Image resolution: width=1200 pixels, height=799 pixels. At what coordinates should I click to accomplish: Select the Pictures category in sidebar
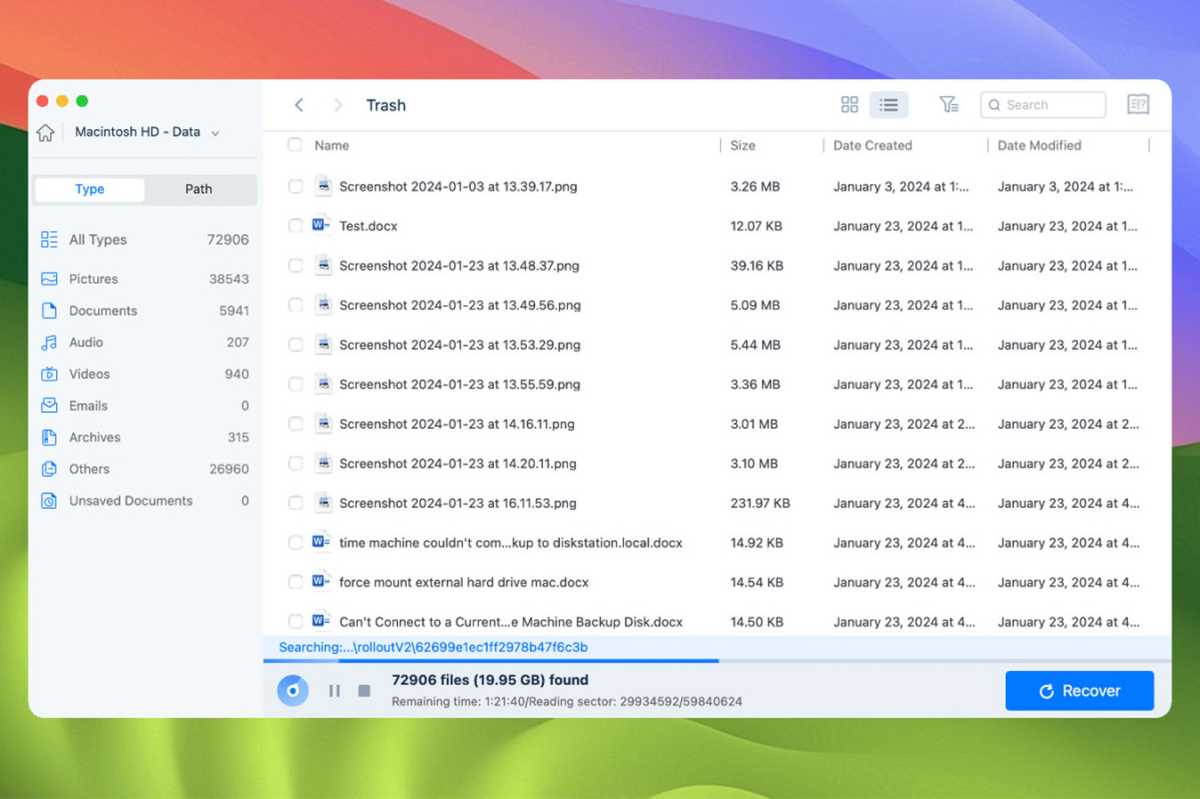(x=91, y=278)
